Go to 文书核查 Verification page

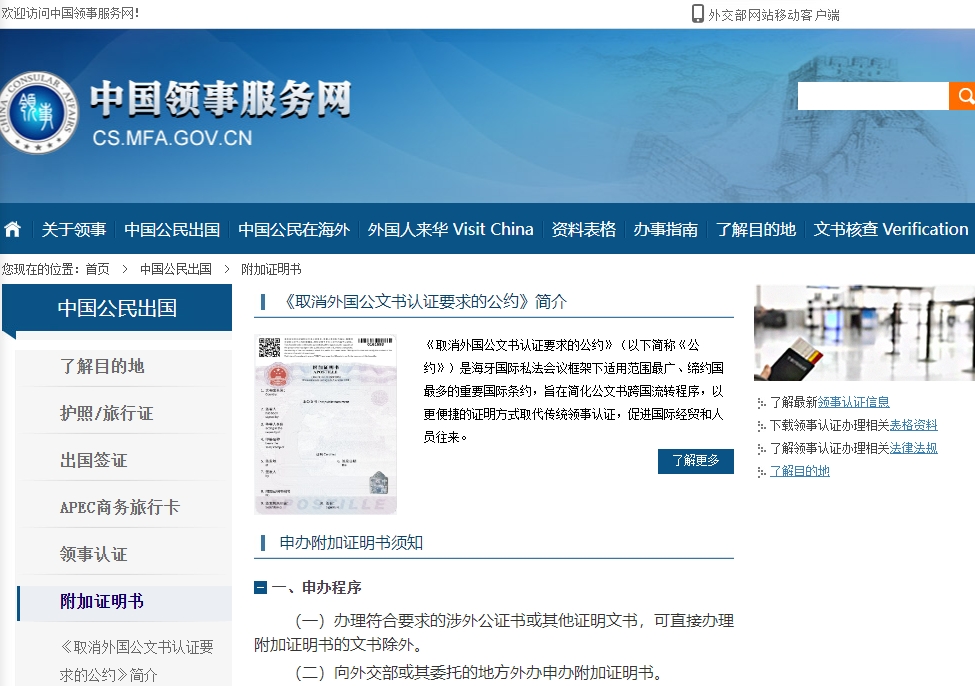890,229
